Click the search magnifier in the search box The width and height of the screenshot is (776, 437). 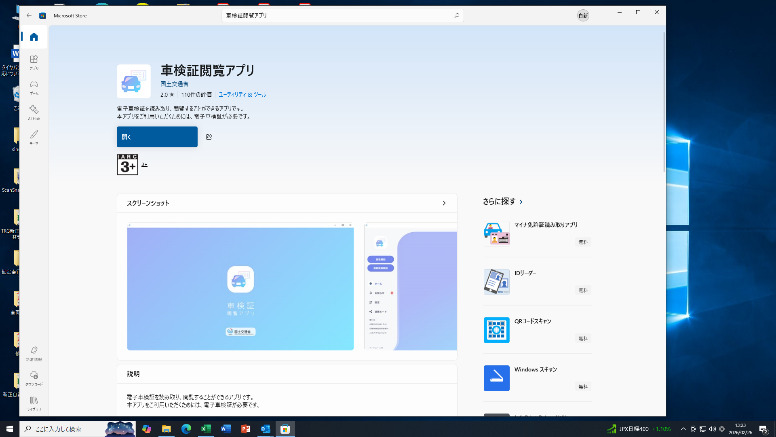click(457, 16)
